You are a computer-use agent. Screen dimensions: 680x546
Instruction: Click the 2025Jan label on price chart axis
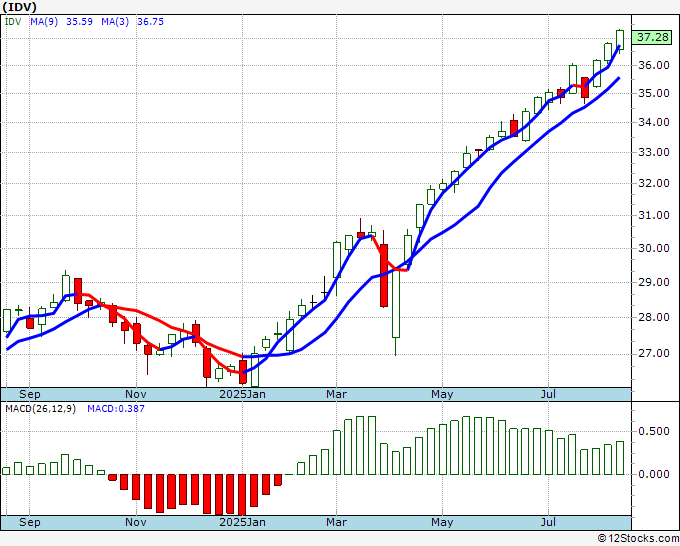242,394
